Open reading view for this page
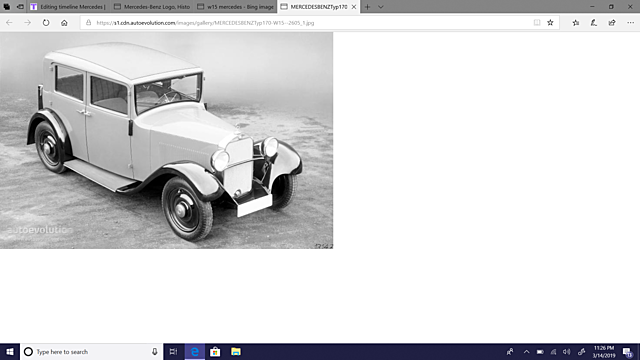 (x=537, y=23)
